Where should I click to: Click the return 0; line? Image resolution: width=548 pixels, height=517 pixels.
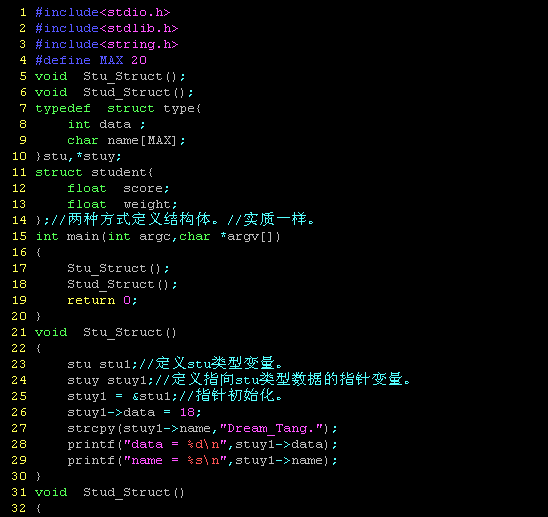[102, 301]
